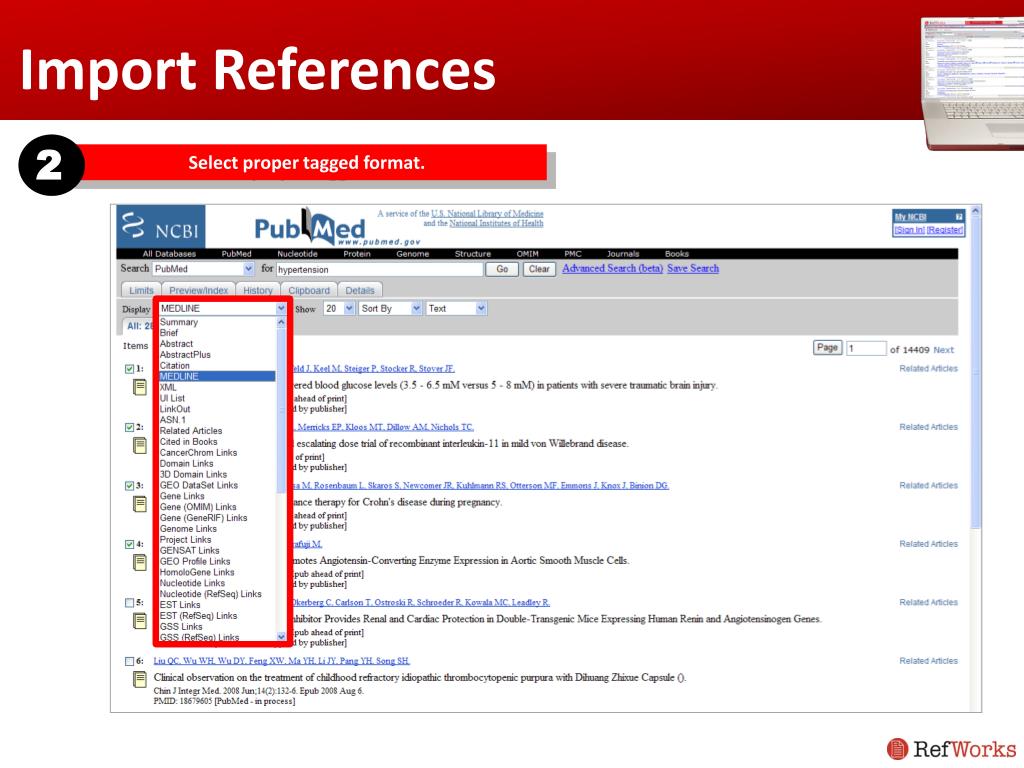Image resolution: width=1024 pixels, height=768 pixels.
Task: Check result 5 checkbox
Action: click(129, 603)
